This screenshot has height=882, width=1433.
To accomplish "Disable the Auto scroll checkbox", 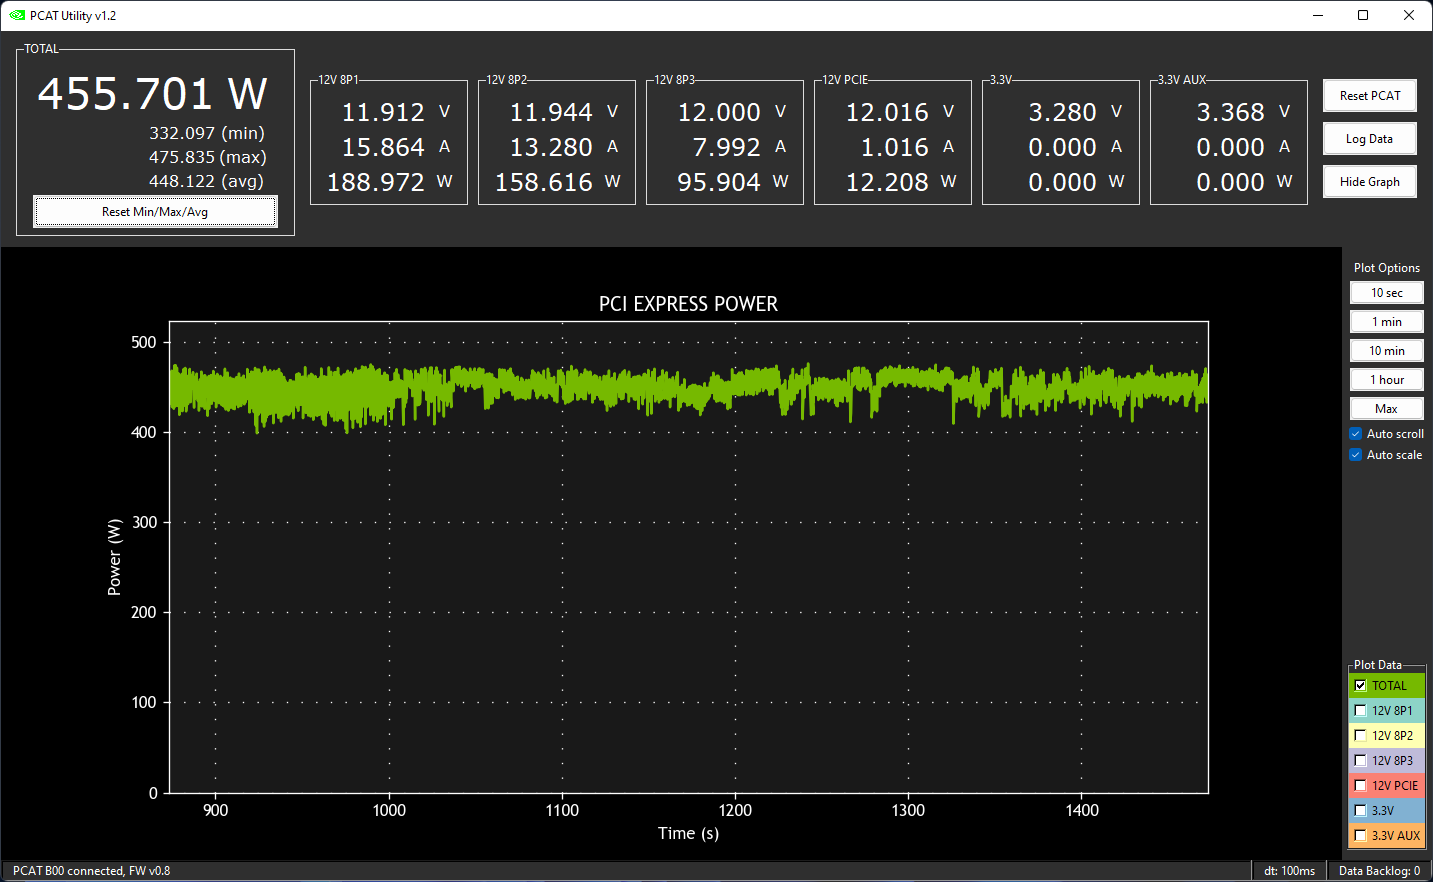I will (x=1356, y=434).
